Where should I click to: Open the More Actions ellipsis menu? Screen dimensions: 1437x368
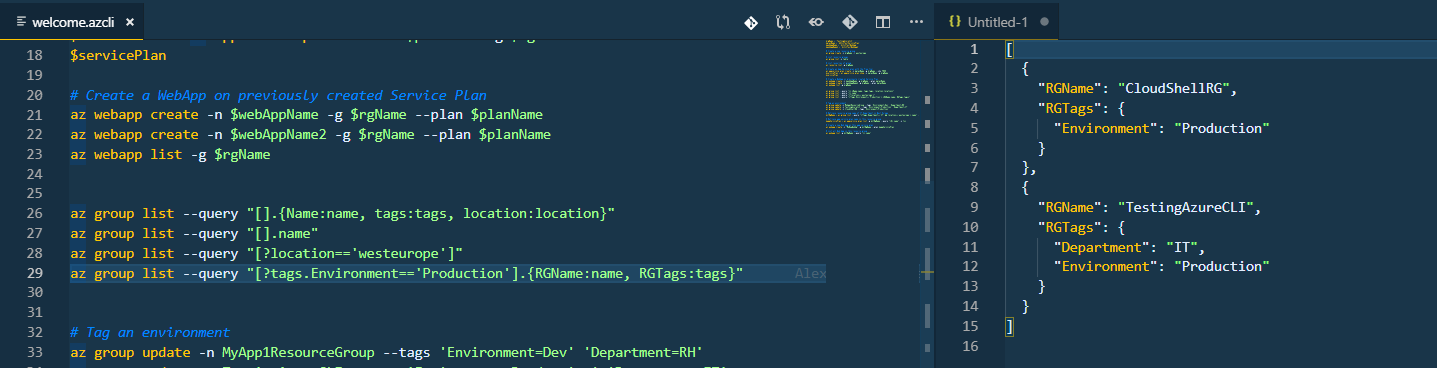coord(916,21)
